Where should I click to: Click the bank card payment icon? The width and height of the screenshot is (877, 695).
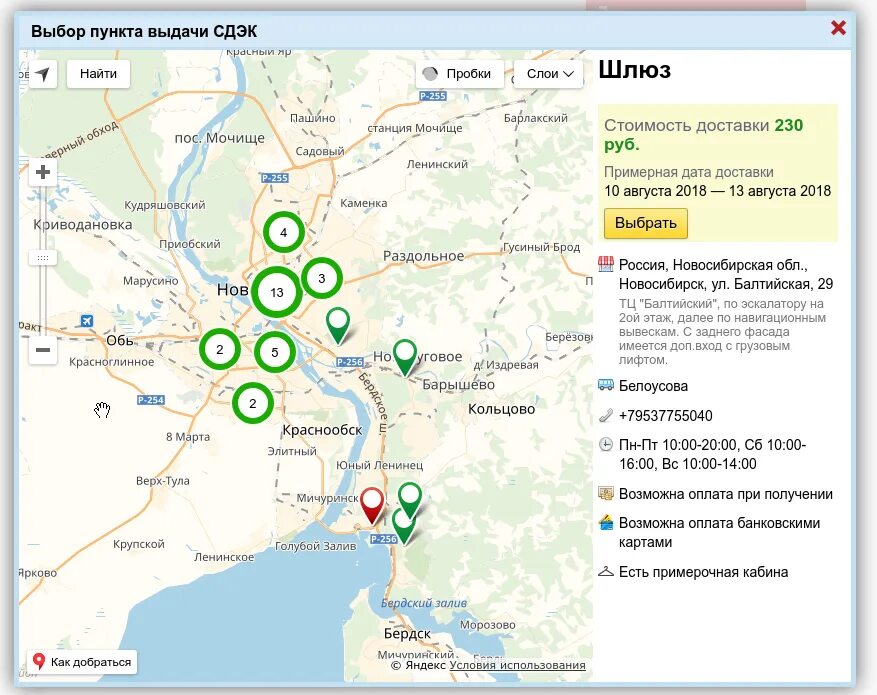(x=606, y=523)
